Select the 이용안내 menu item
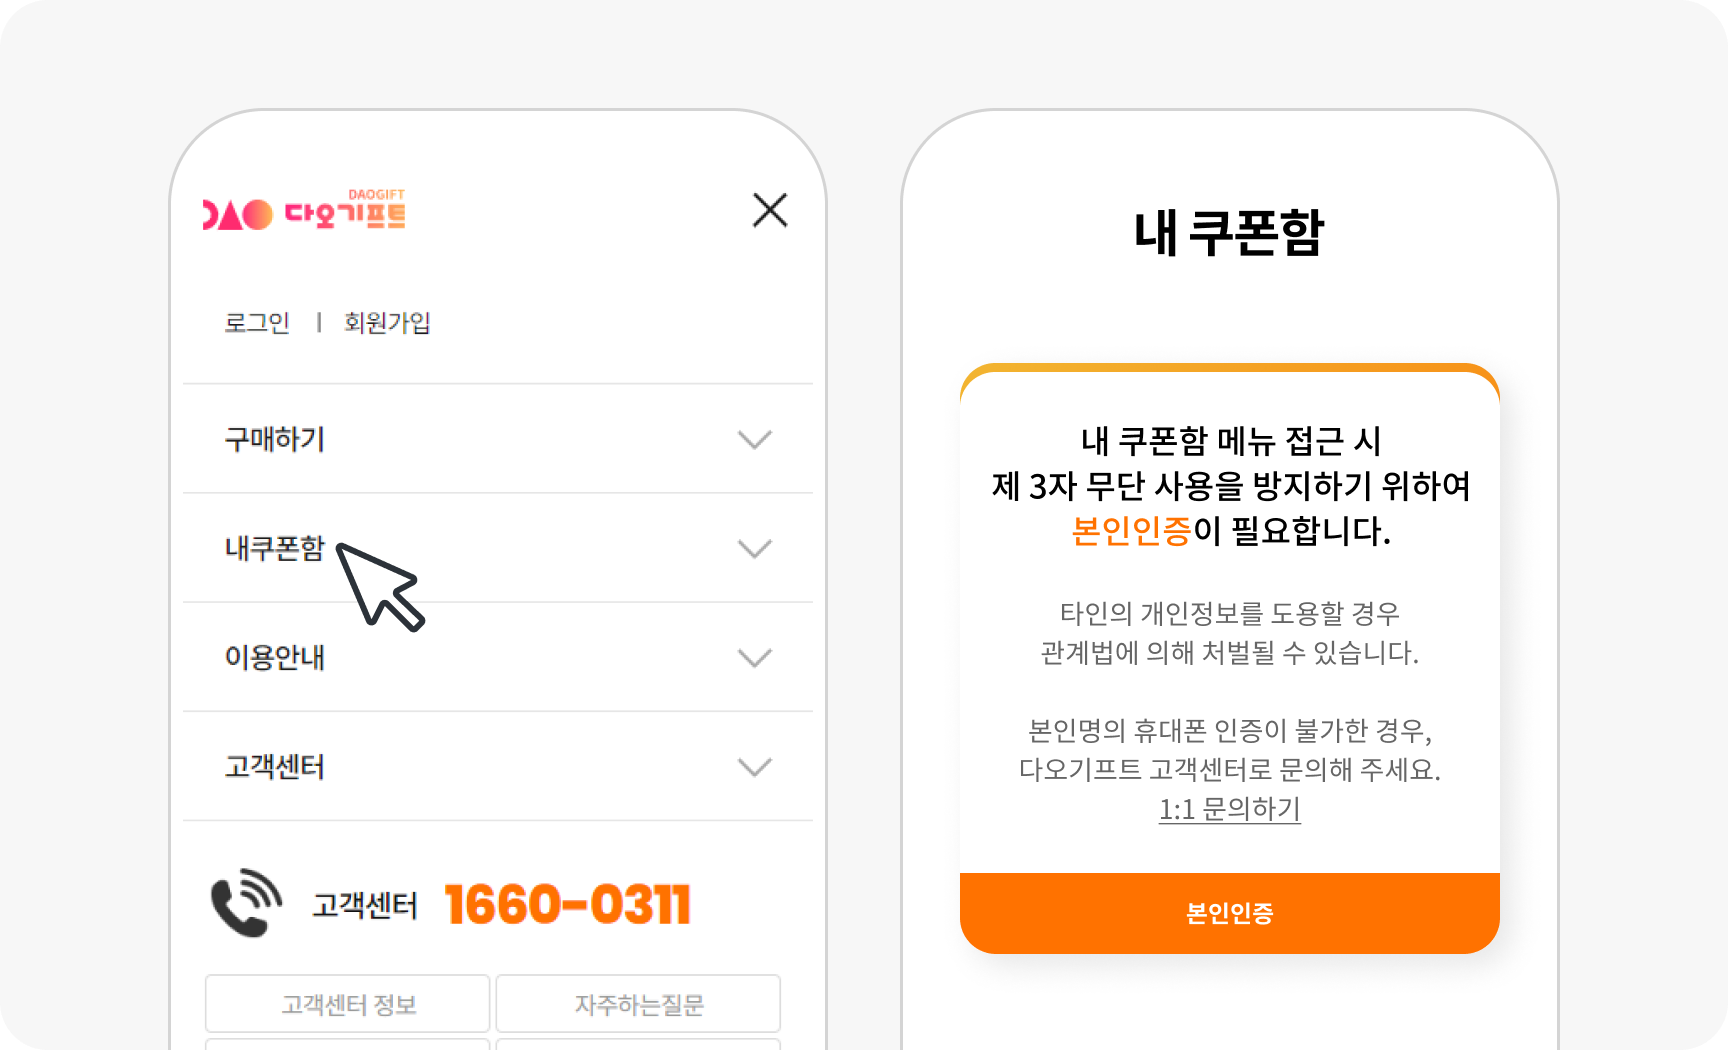This screenshot has width=1728, height=1050. pyautogui.click(x=275, y=658)
